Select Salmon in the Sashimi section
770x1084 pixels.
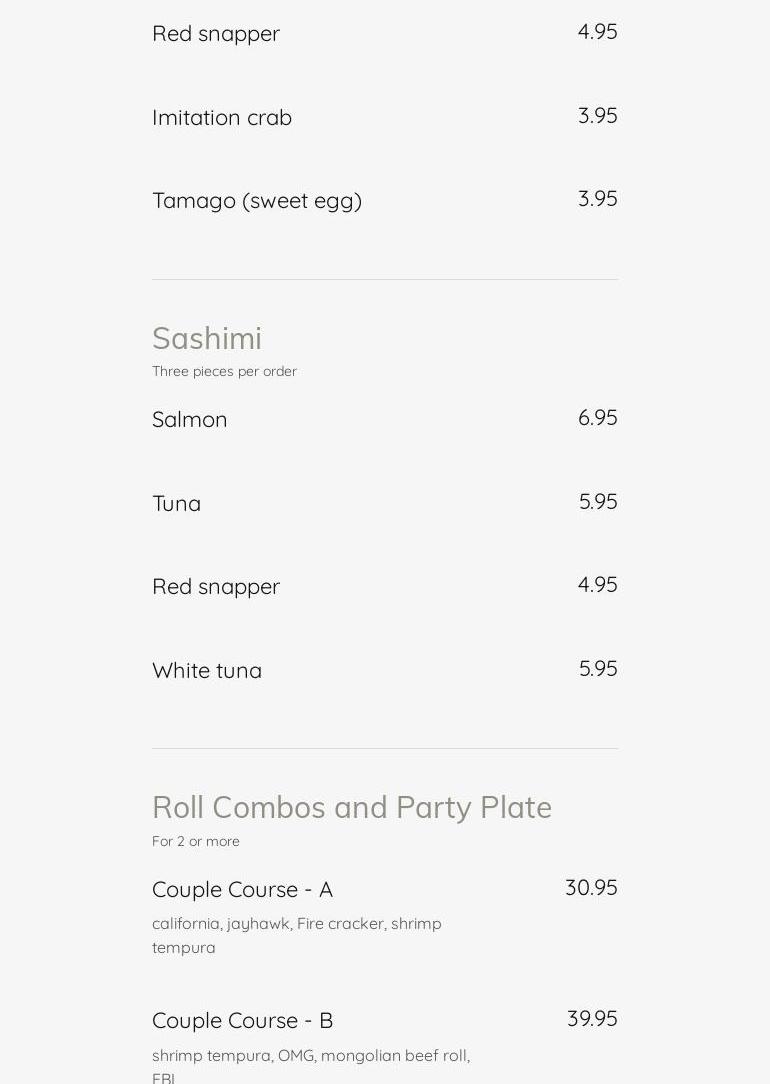click(x=190, y=420)
